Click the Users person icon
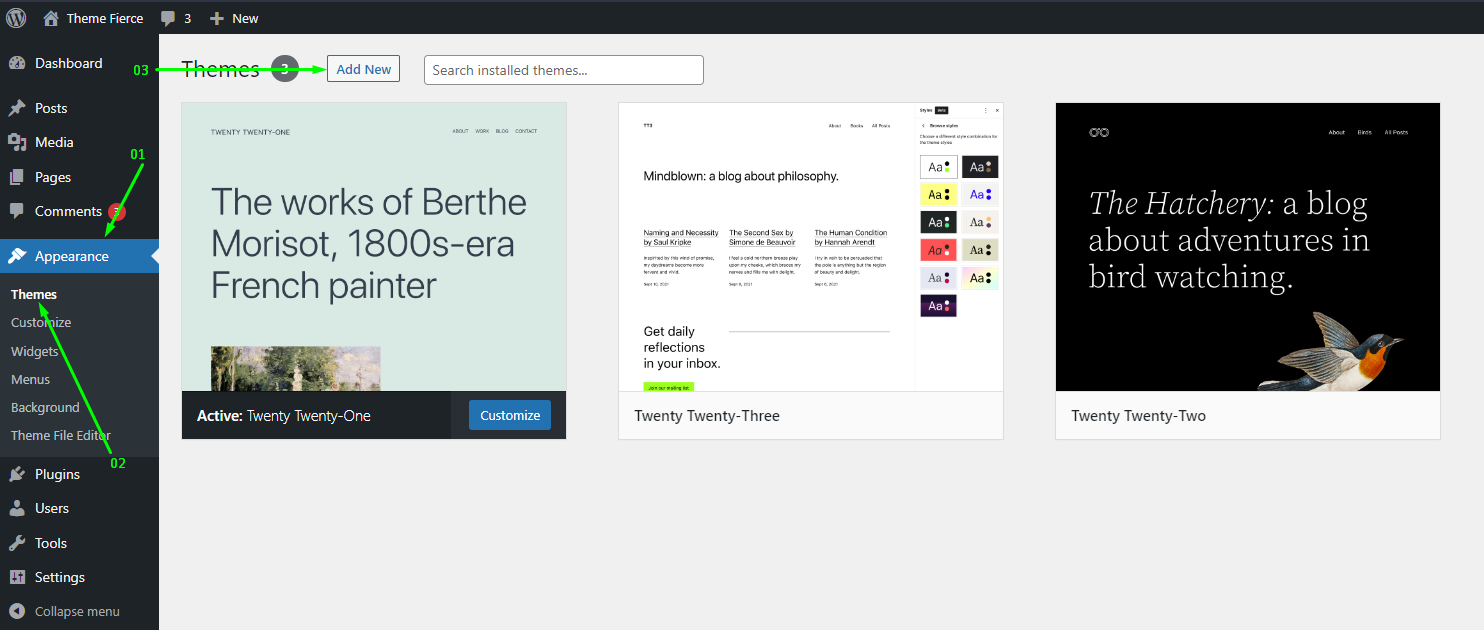 (17, 508)
